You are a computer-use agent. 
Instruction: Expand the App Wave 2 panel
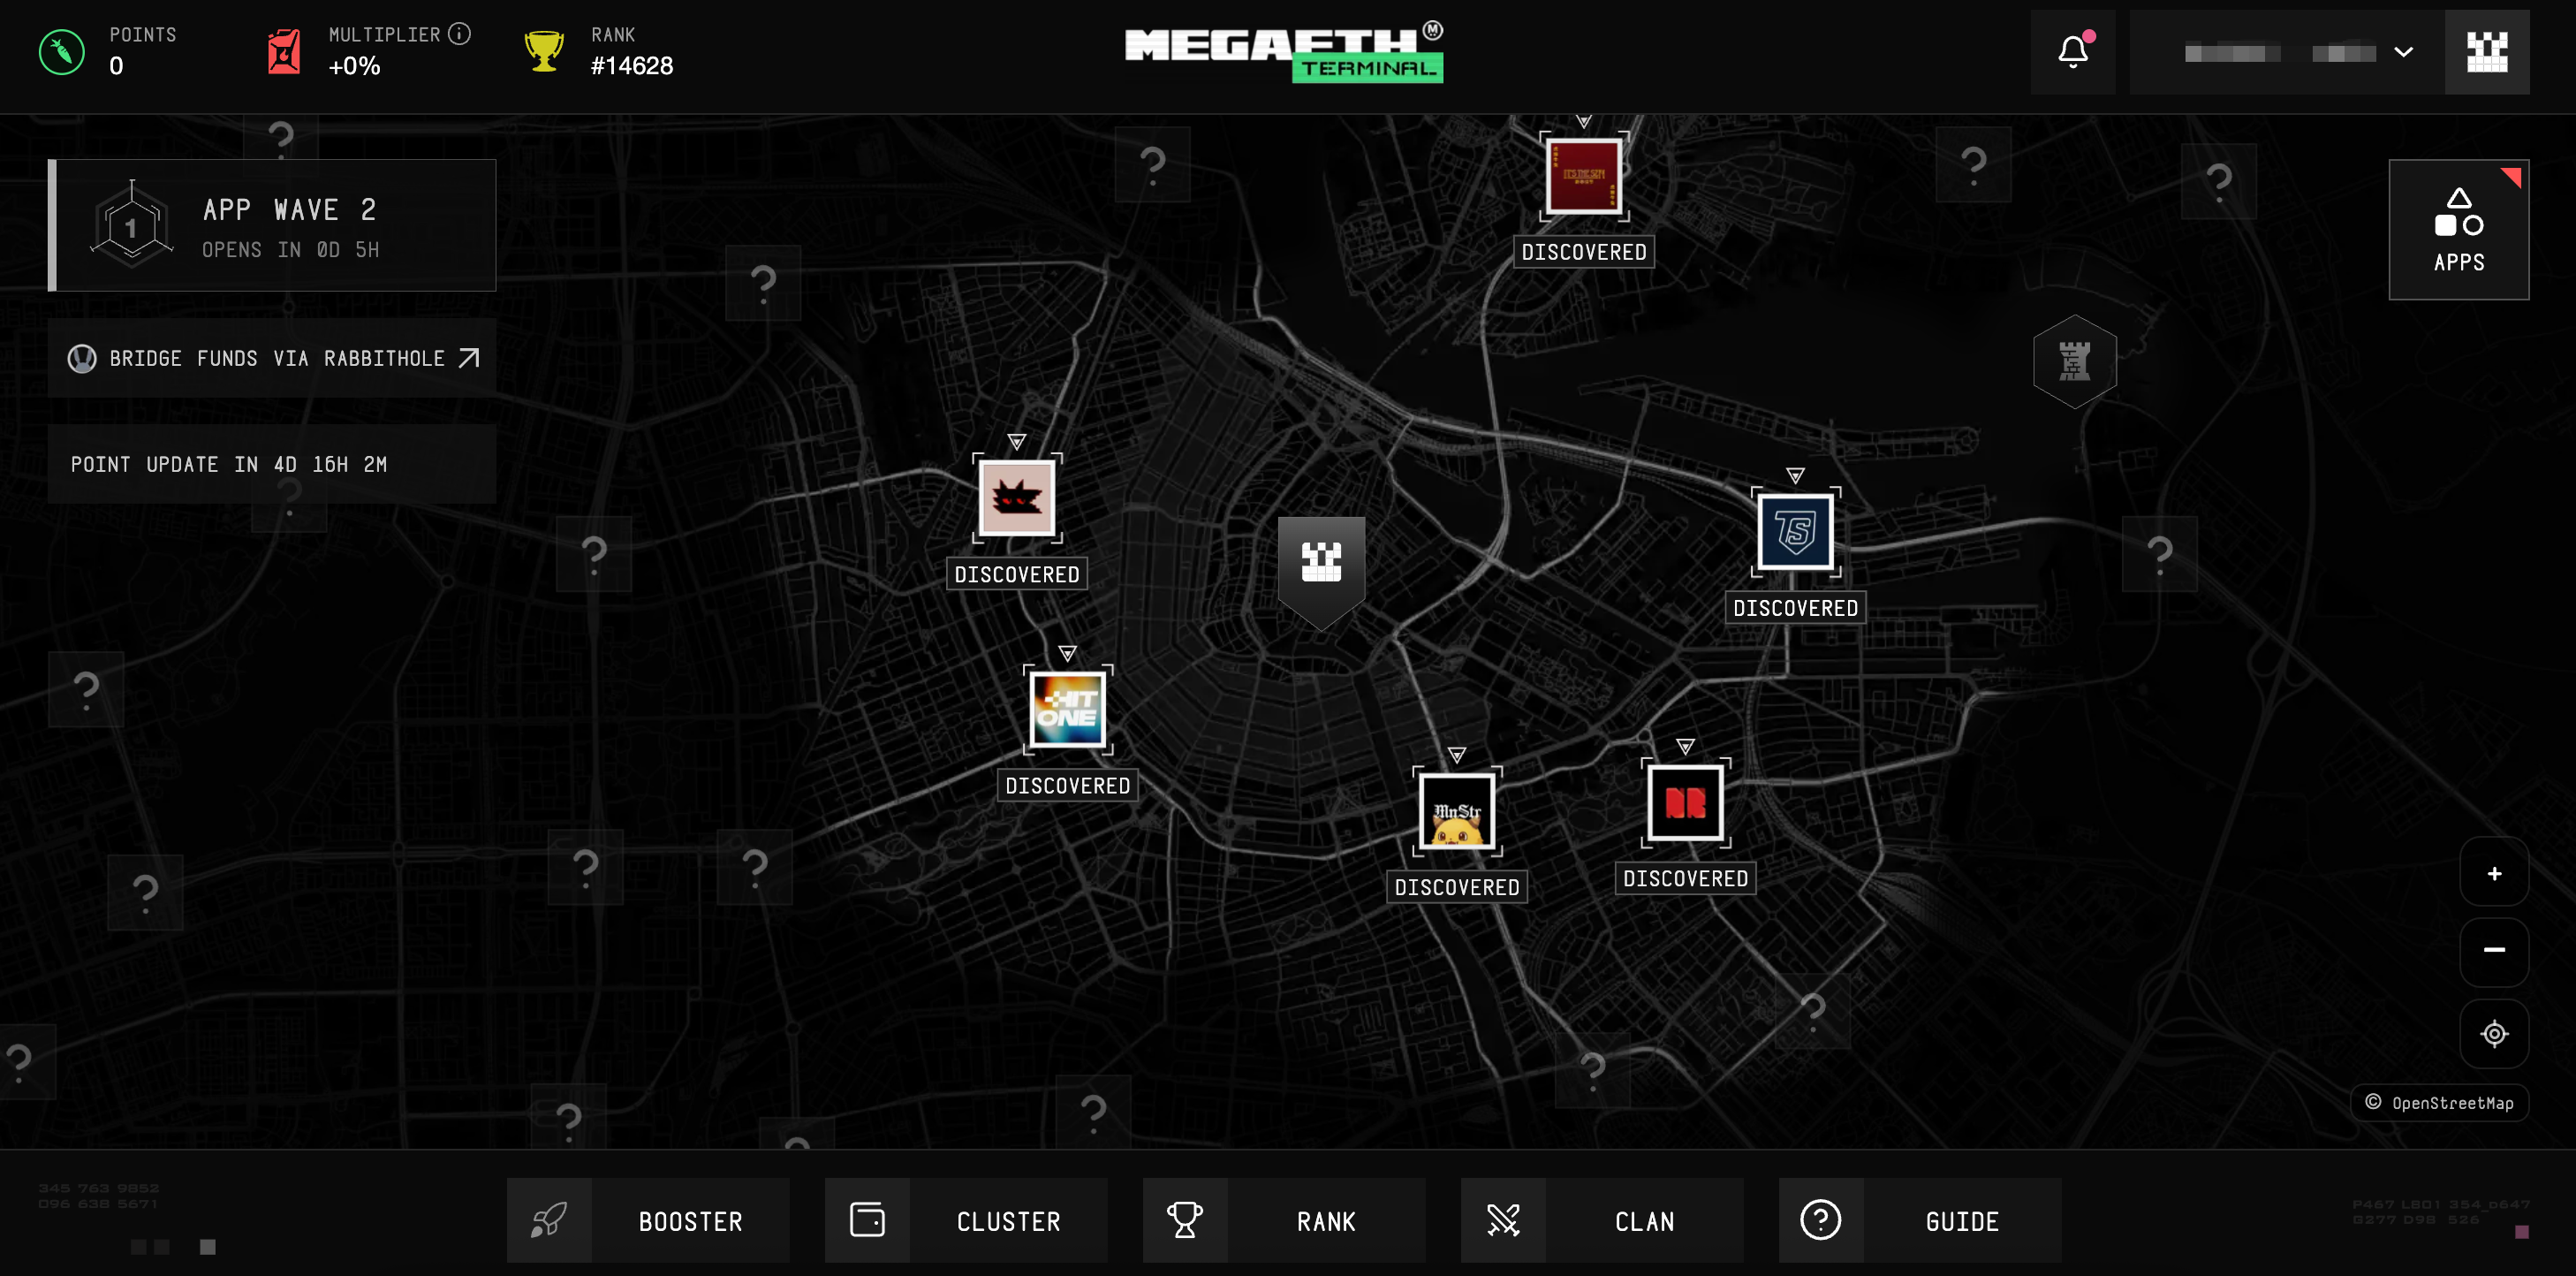click(272, 226)
